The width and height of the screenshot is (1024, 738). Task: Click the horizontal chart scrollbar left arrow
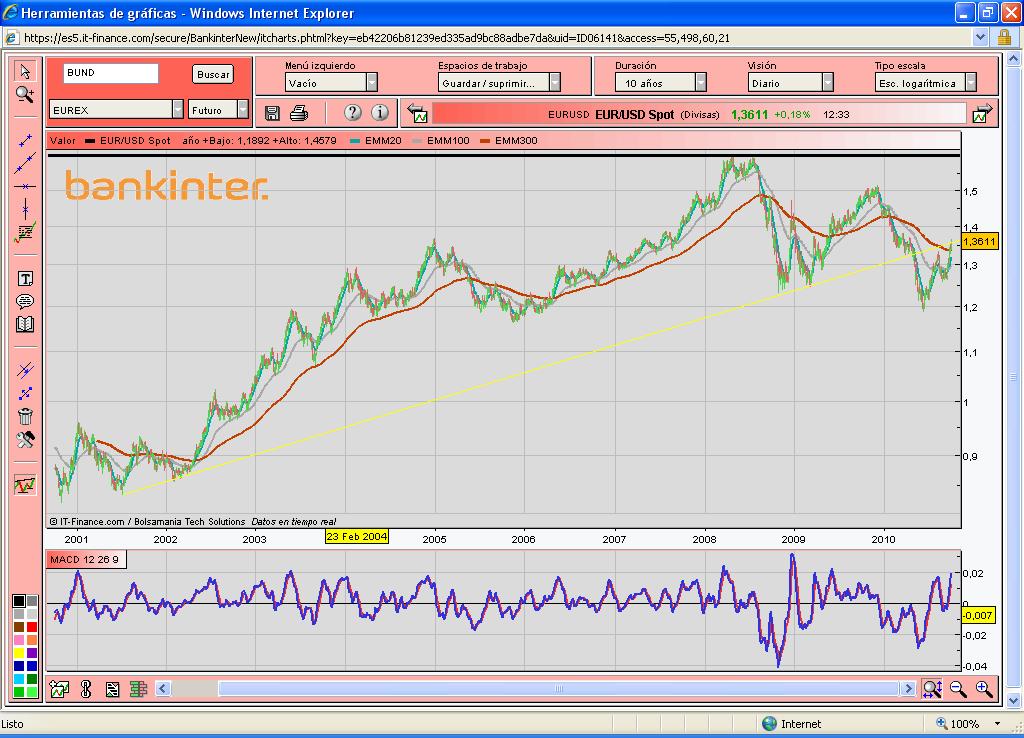164,688
